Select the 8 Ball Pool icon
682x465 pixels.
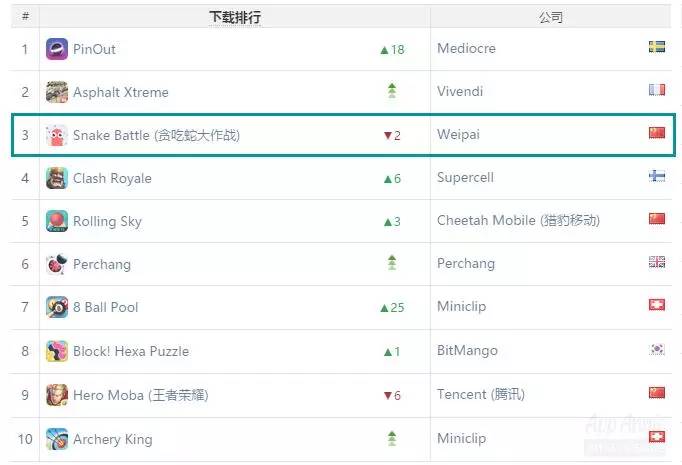click(57, 307)
